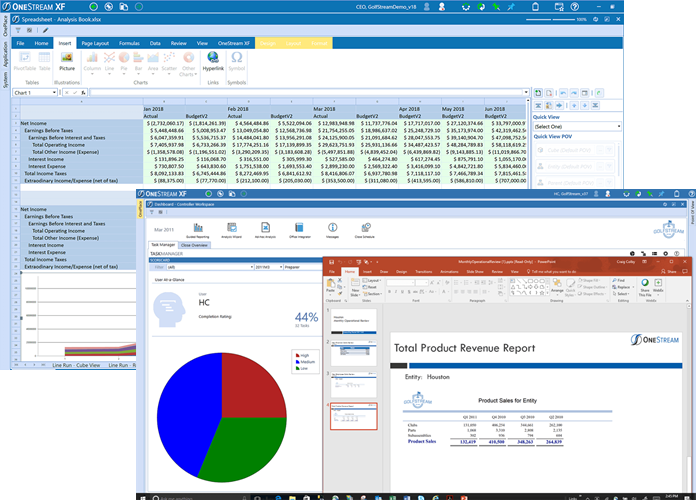Image resolution: width=696 pixels, height=500 pixels.
Task: Click the fx insert function icon
Action: tap(83, 92)
